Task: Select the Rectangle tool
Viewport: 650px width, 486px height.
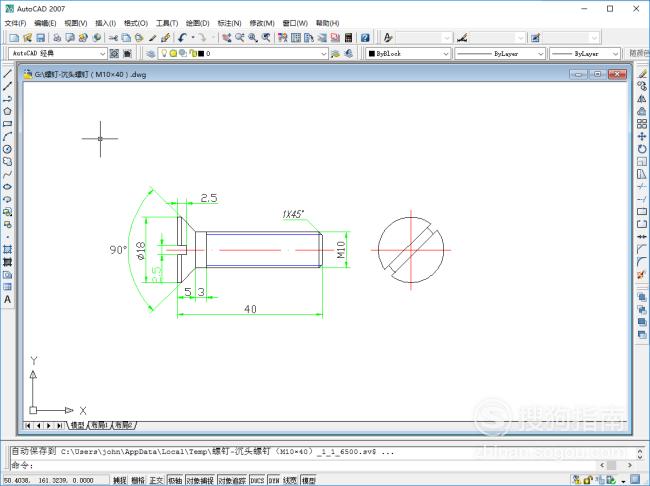Action: pyautogui.click(x=7, y=124)
